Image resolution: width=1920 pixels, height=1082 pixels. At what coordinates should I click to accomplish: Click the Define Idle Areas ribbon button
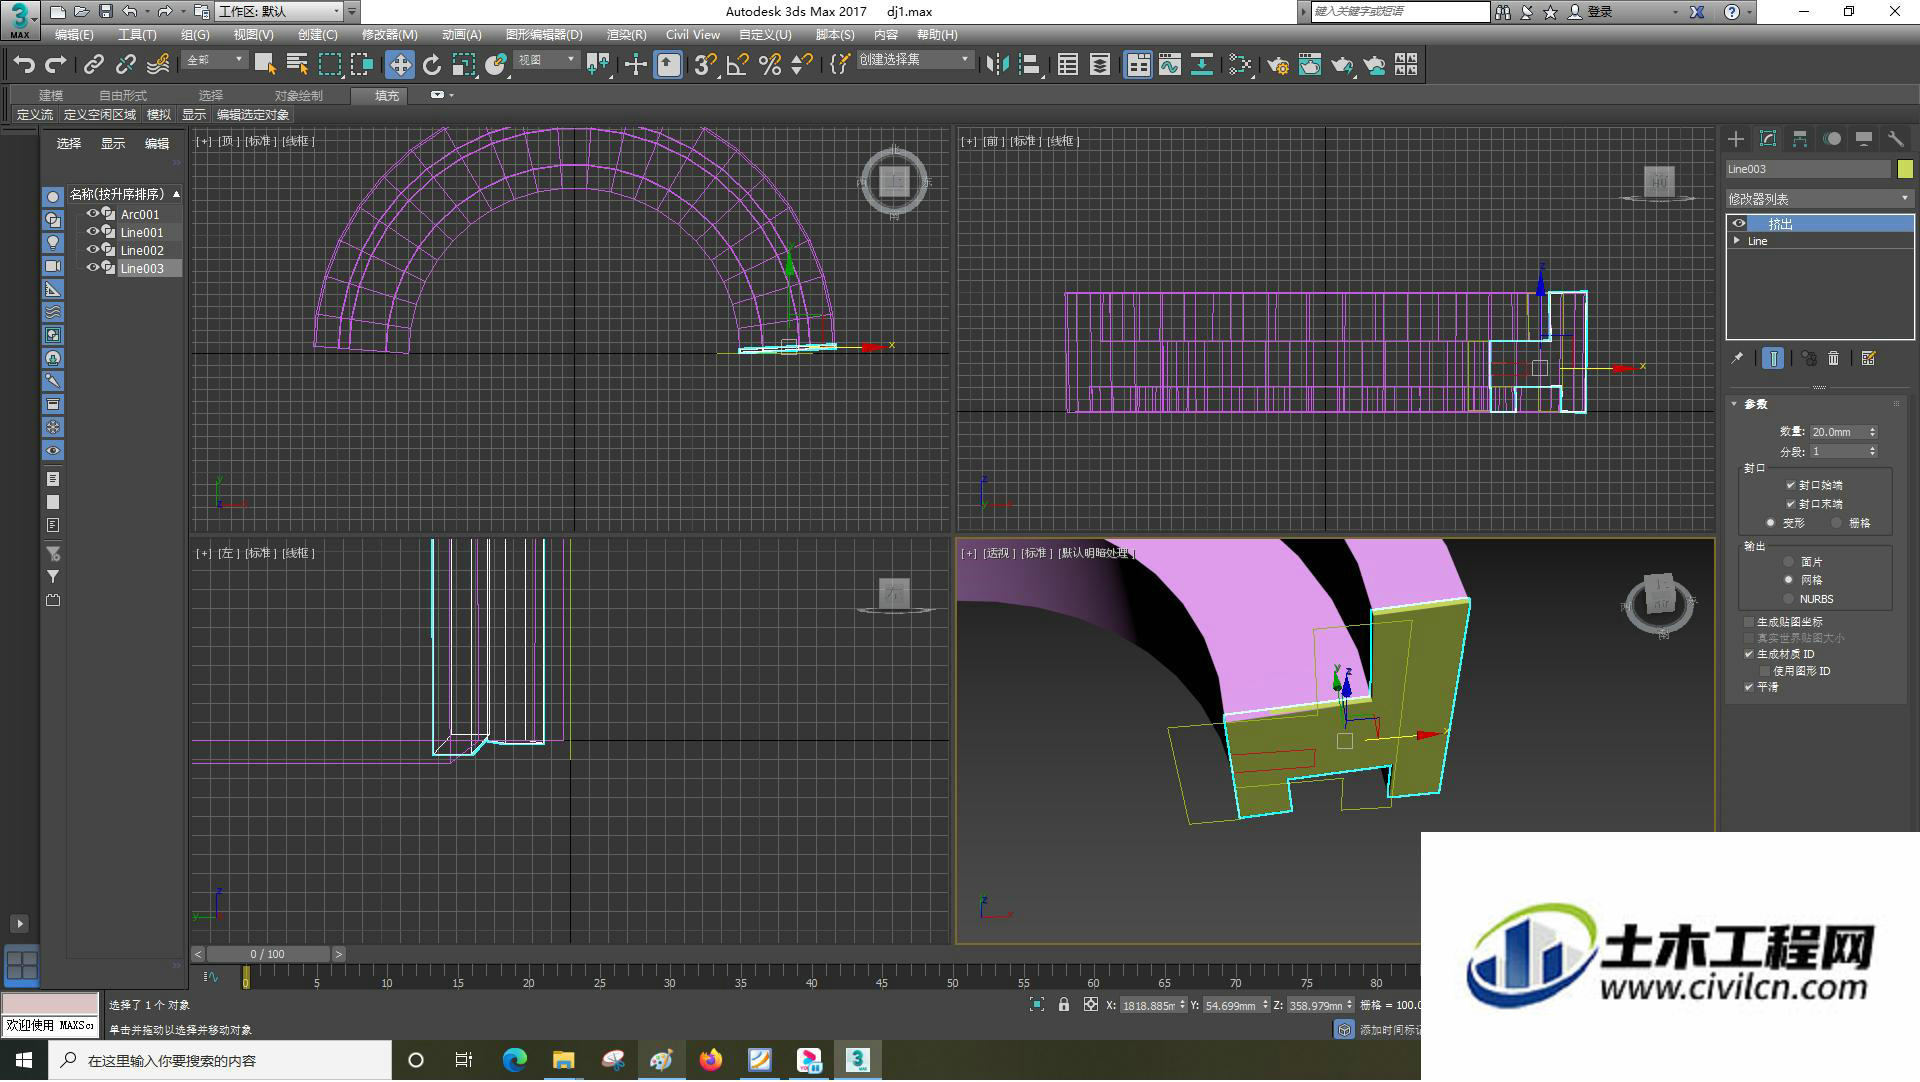click(x=100, y=115)
